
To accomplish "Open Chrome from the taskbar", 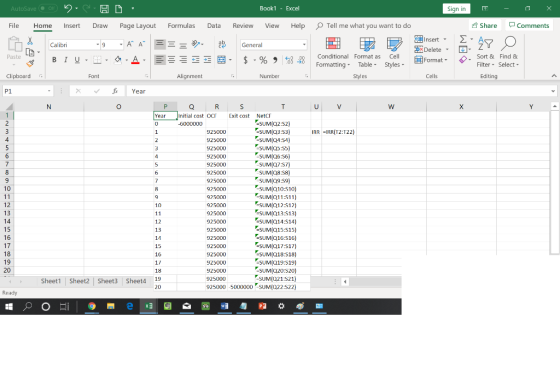I will point(92,306).
